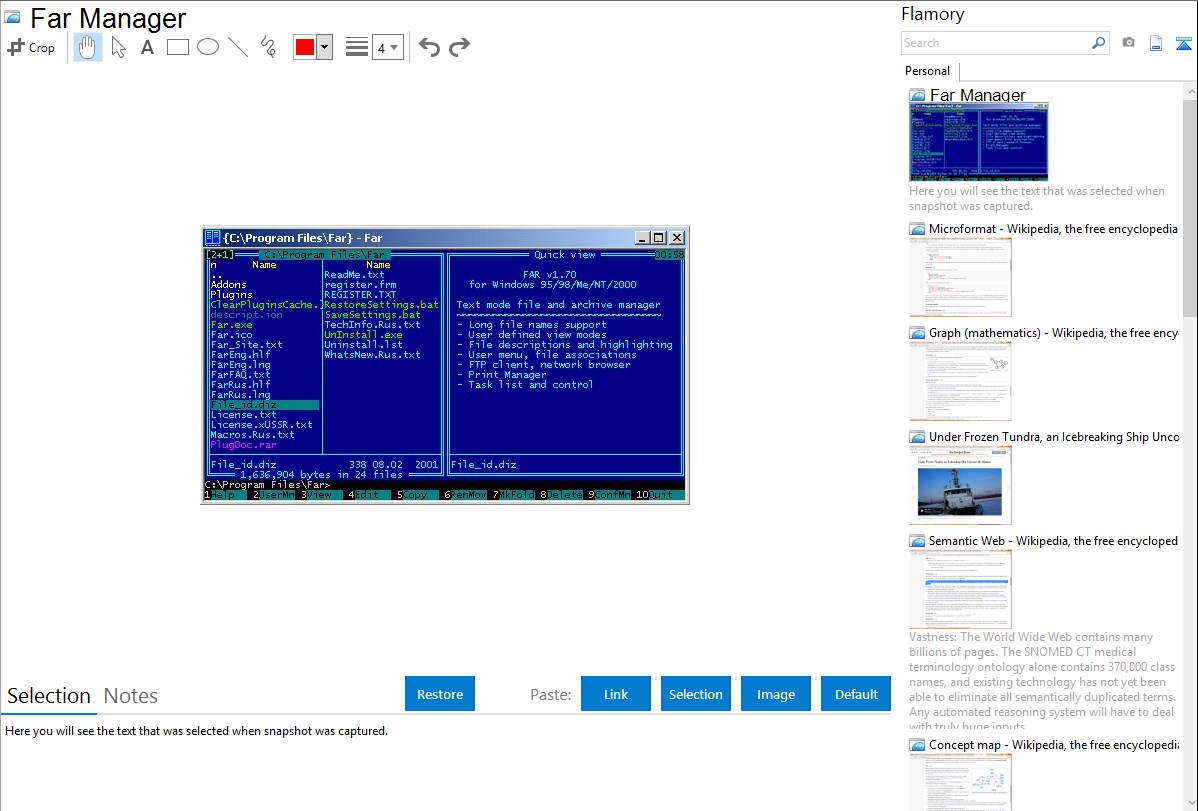Viewport: 1198px width, 811px height.
Task: Click the Semantic Web - Wikipedia title text
Action: tap(1053, 540)
